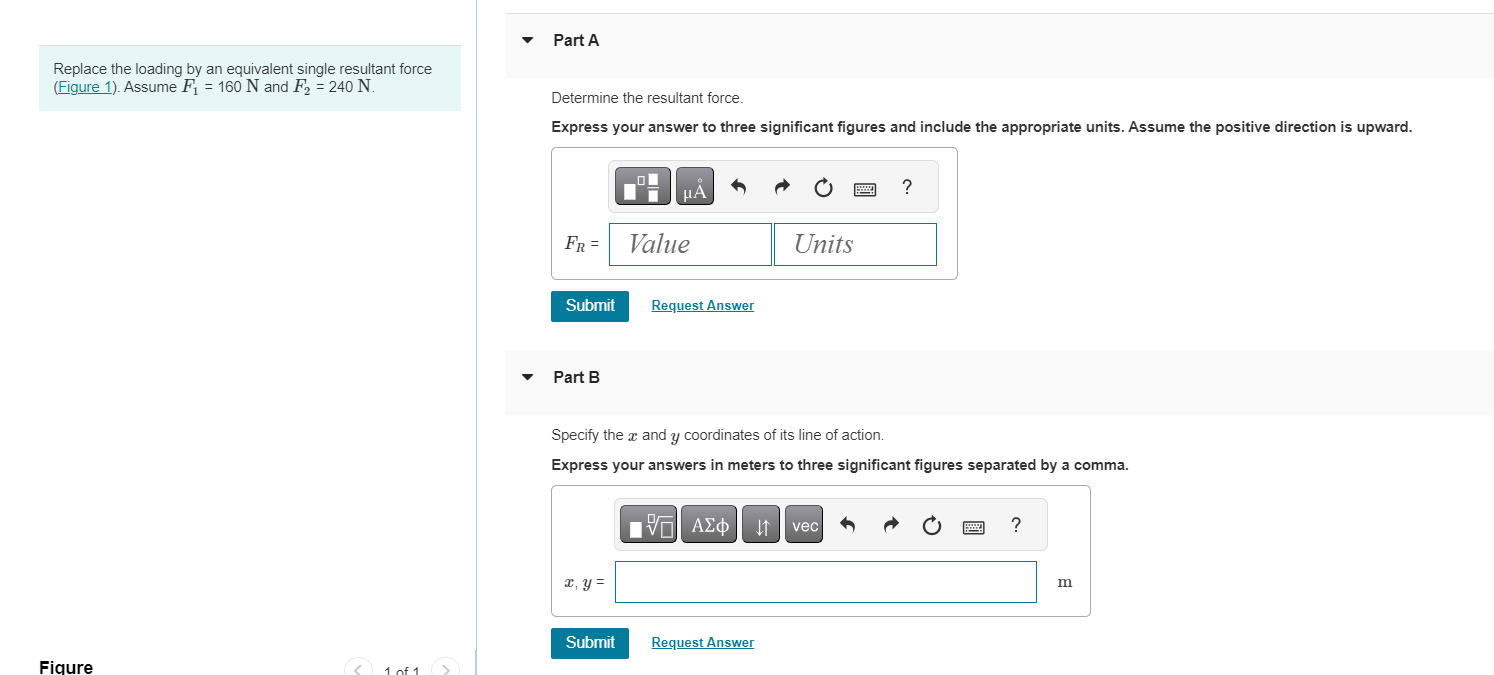Open templates button in Part A toolbar

pyautogui.click(x=642, y=187)
